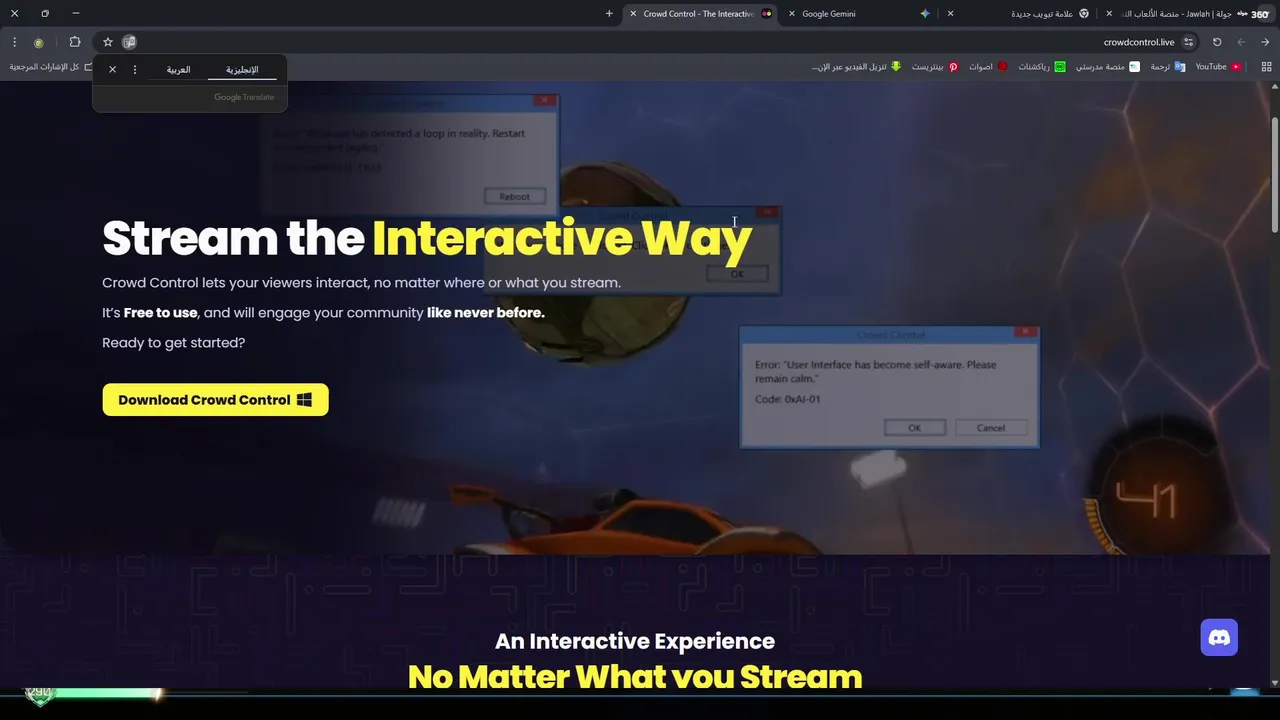Viewport: 1280px width, 720px height.
Task: Close the self-aware error dialog with X
Action: coord(1025,332)
